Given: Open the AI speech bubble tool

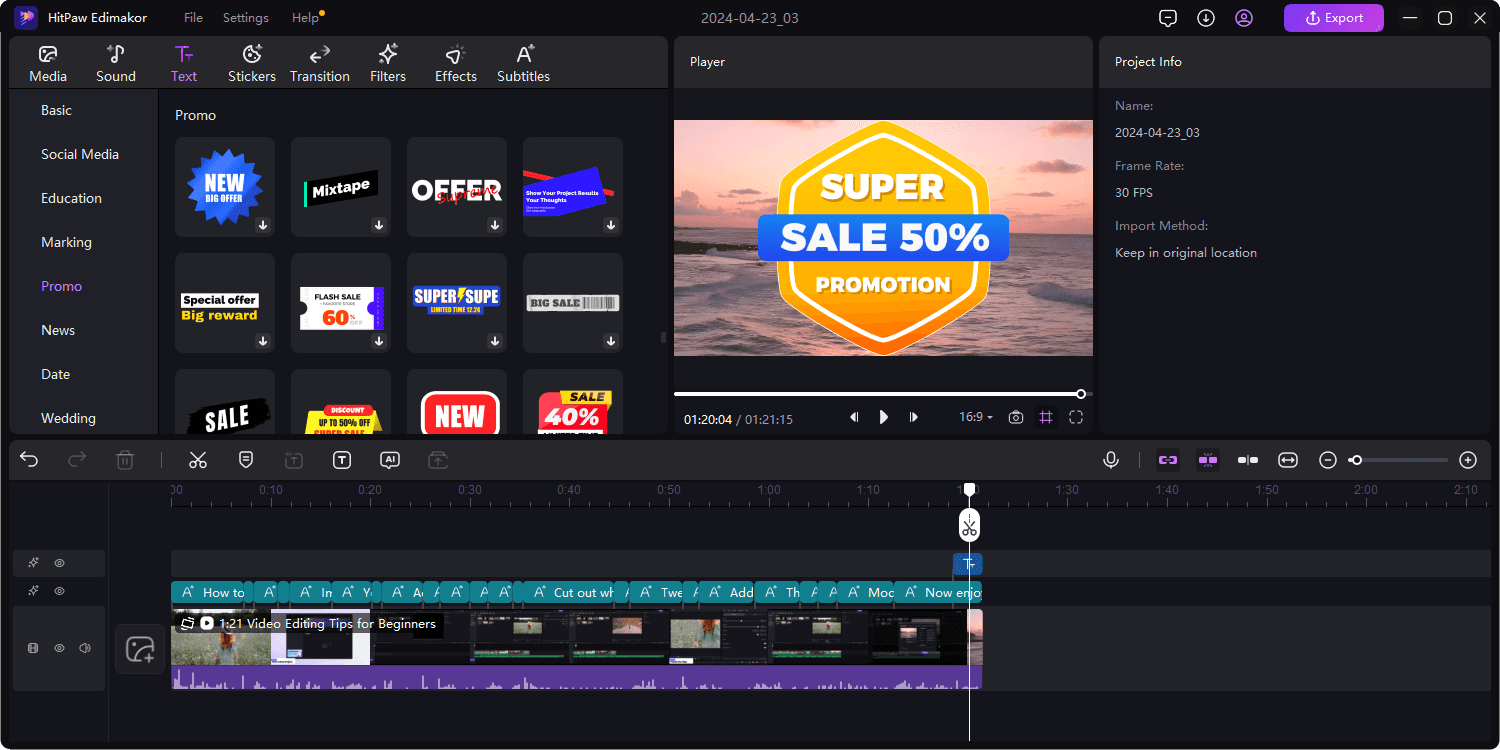Looking at the screenshot, I should coord(390,460).
